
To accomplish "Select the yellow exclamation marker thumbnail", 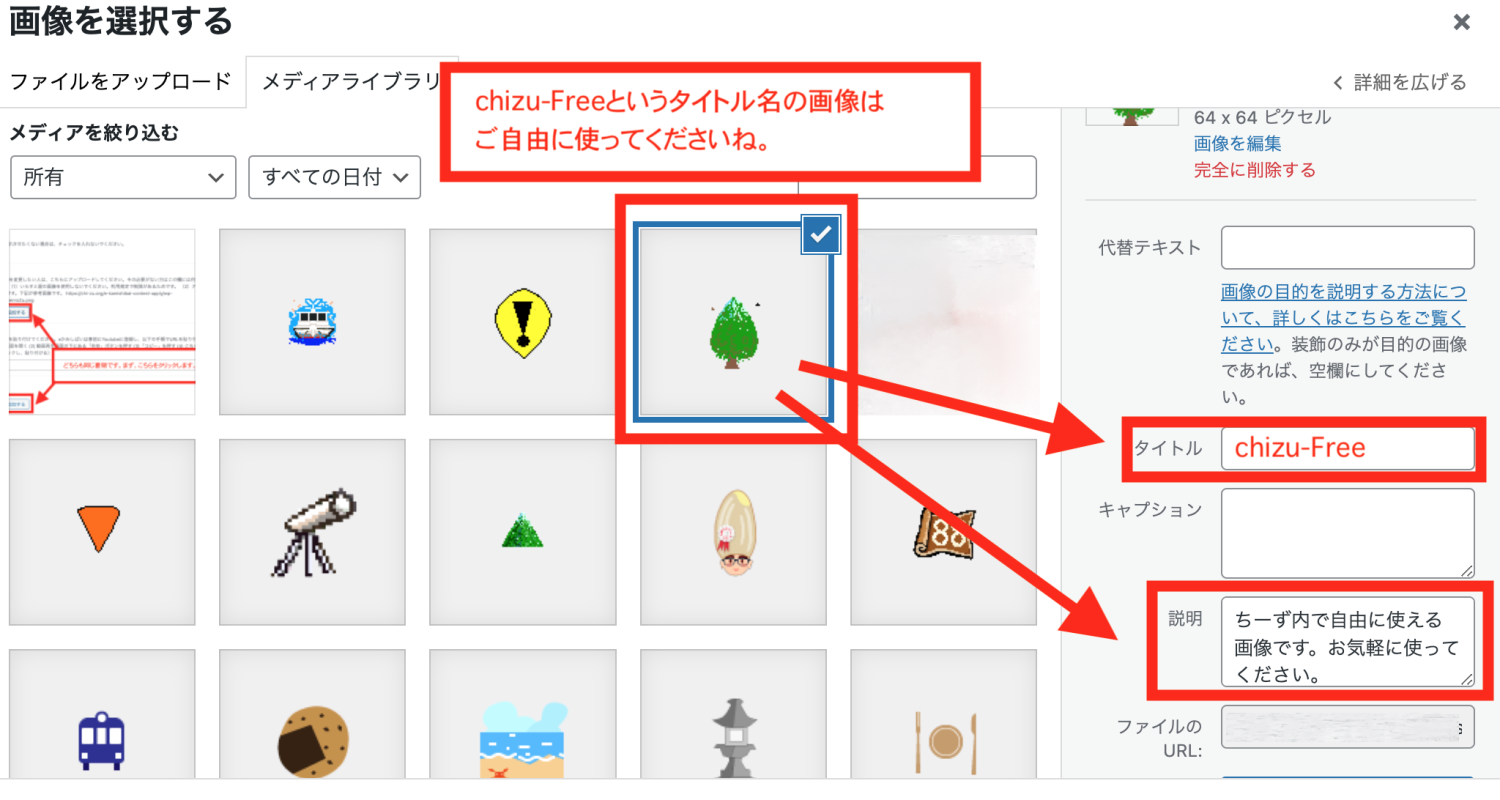I will (523, 322).
